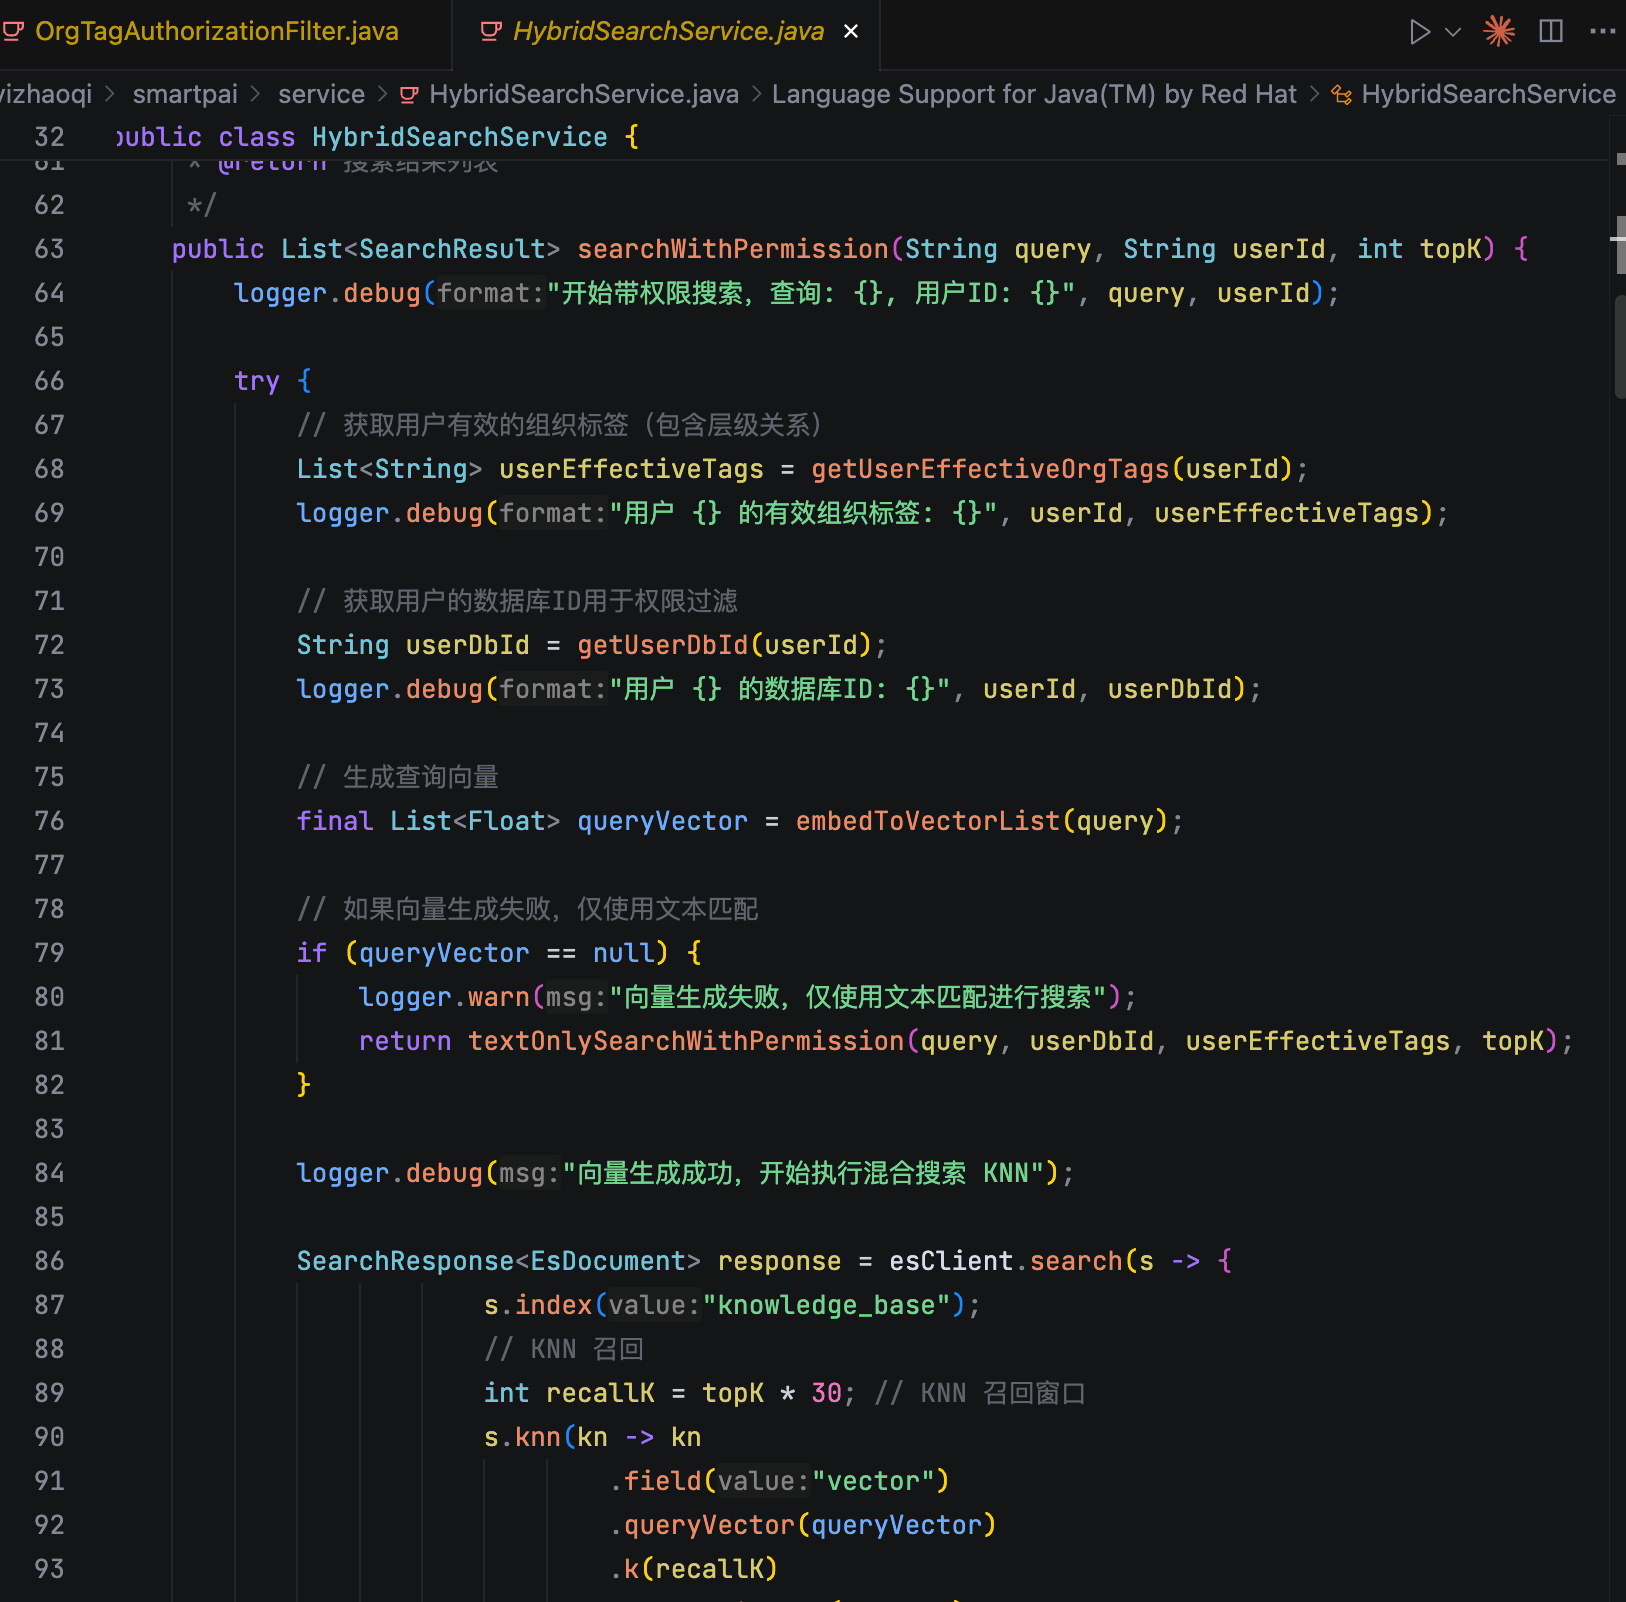Screen dimensions: 1626x1602
Task: Open the service folder breadcrumb
Action: click(x=321, y=94)
